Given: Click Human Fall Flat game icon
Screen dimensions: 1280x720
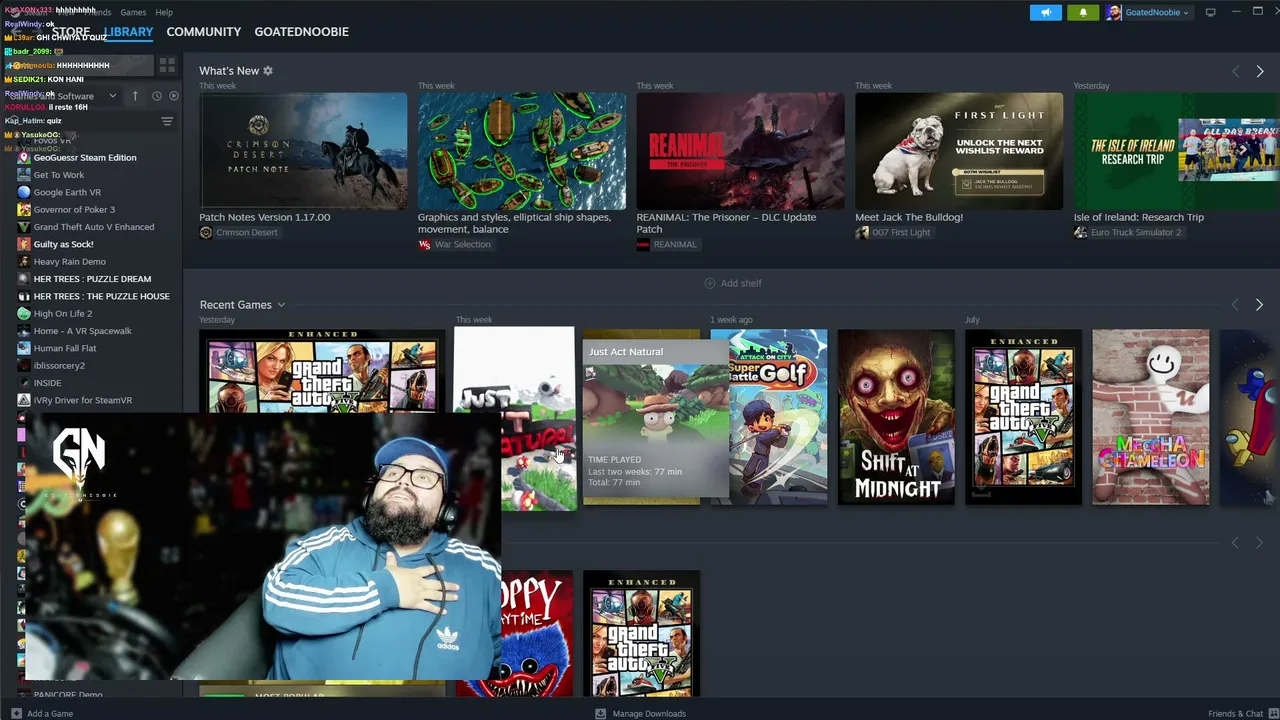Looking at the screenshot, I should click(24, 348).
